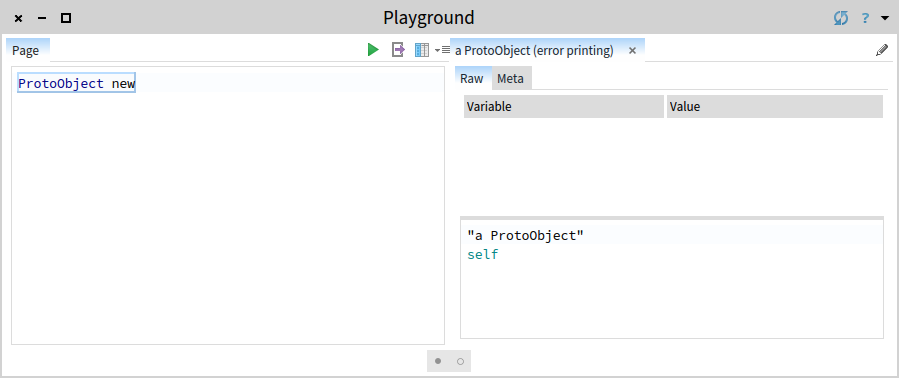Click on 'ProtoObject new' code text

tap(76, 83)
